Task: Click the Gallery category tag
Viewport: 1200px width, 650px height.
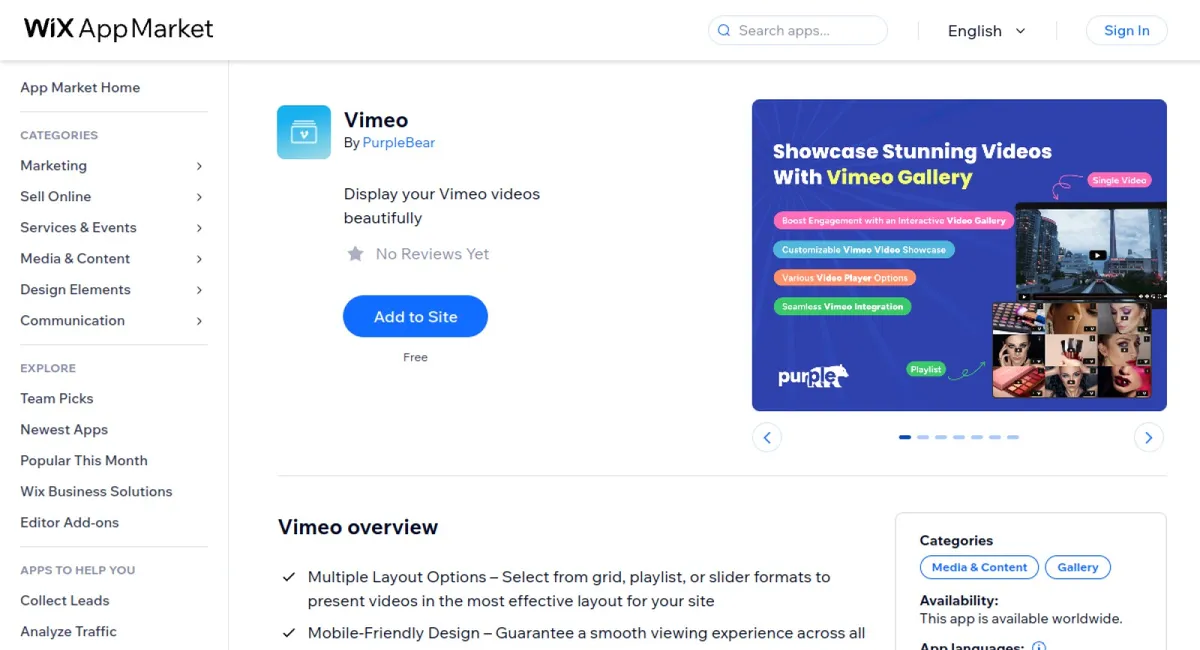Action: [x=1077, y=567]
